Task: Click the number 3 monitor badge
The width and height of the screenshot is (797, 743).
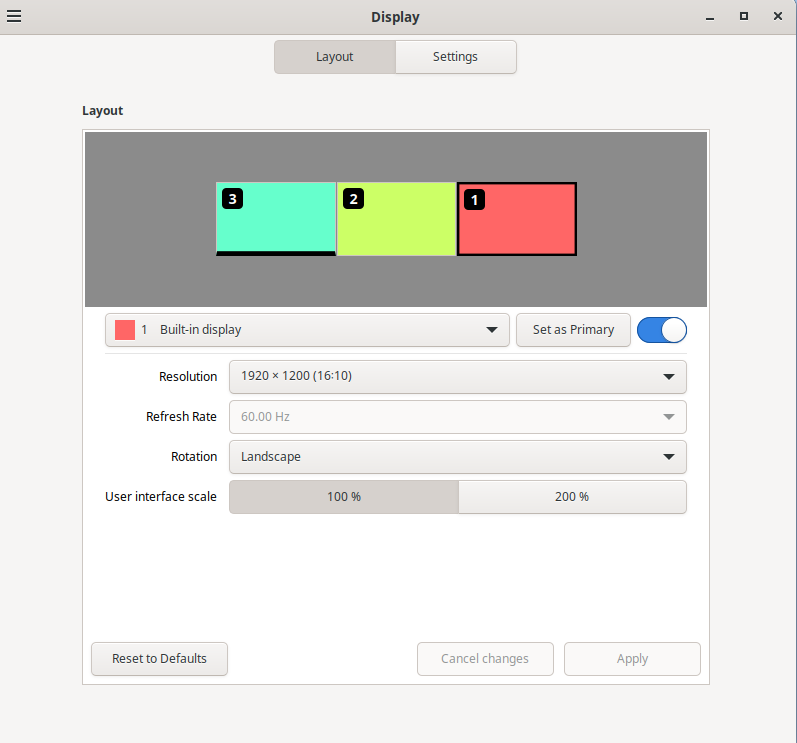Action: pyautogui.click(x=233, y=199)
